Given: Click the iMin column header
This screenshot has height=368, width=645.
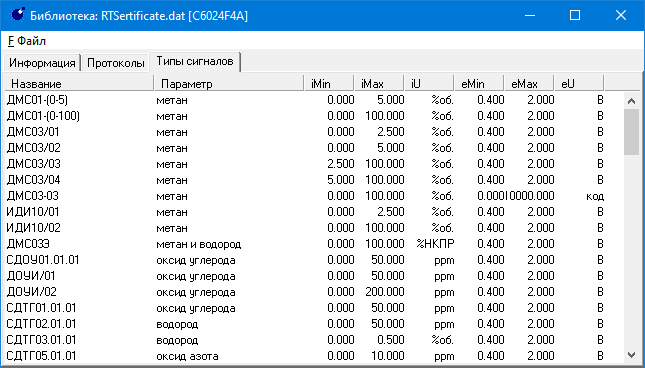Looking at the screenshot, I should point(329,83).
